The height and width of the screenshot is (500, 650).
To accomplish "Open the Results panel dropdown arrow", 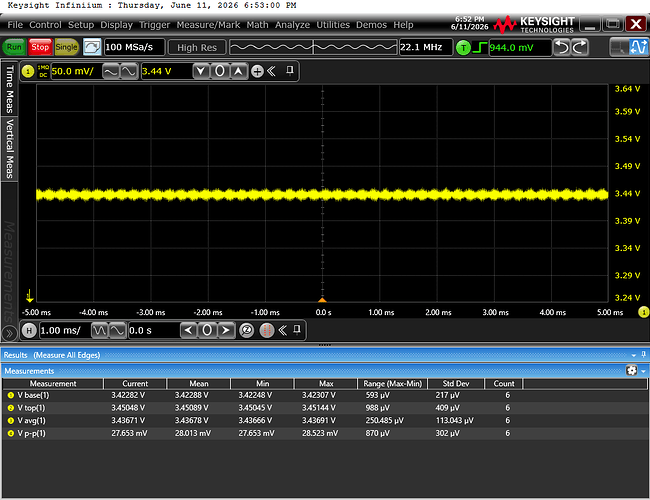I will coord(633,355).
